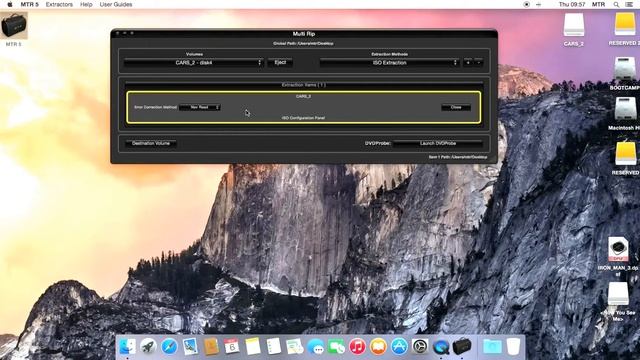This screenshot has height=360, width=640.
Task: Remove the extraction item with the minus button
Action: 478,62
